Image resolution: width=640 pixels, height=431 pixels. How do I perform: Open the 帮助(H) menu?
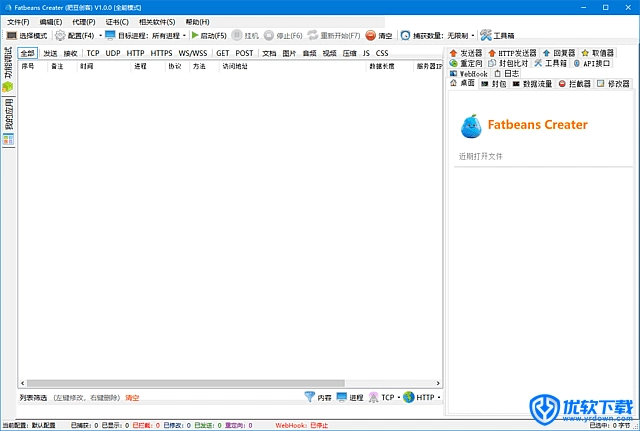point(198,22)
